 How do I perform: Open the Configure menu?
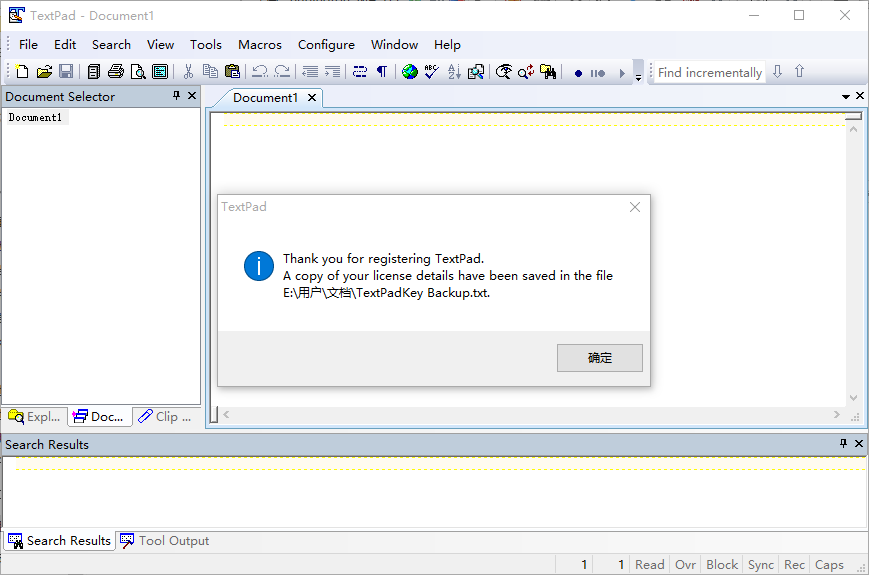coord(326,44)
